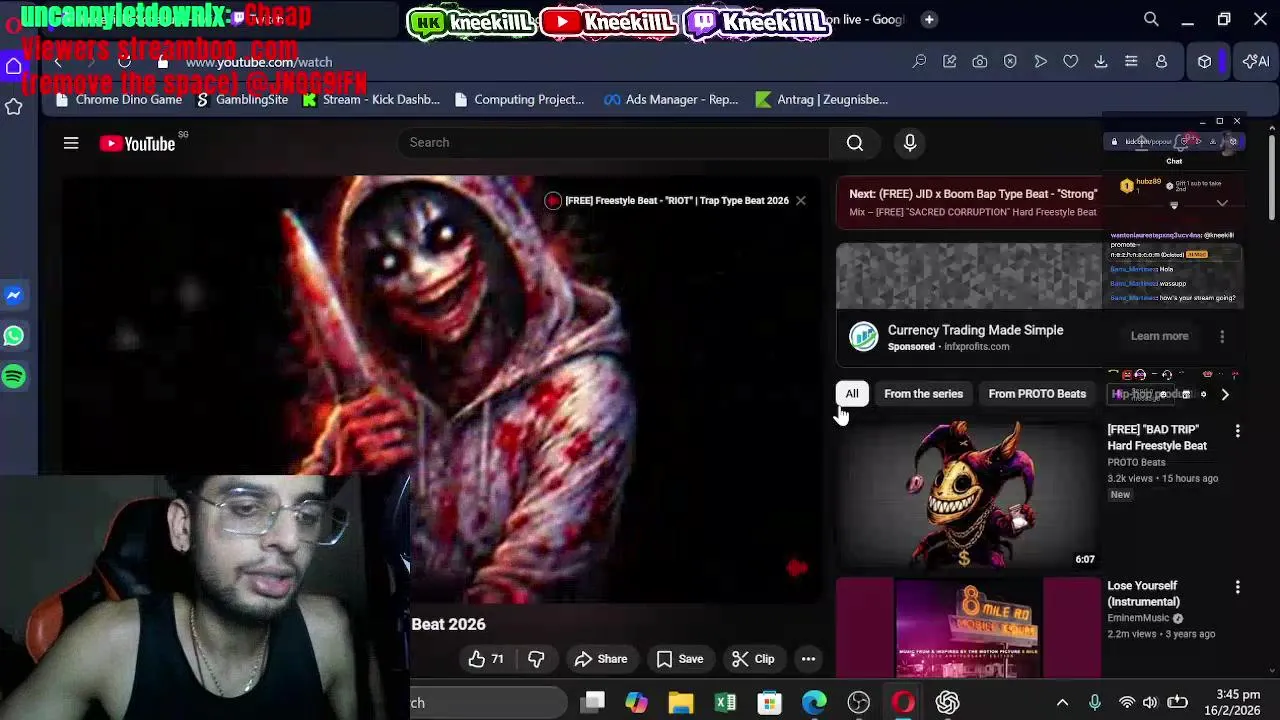Image resolution: width=1280 pixels, height=720 pixels.
Task: Take a snapshot with the camera icon
Action: 980,62
